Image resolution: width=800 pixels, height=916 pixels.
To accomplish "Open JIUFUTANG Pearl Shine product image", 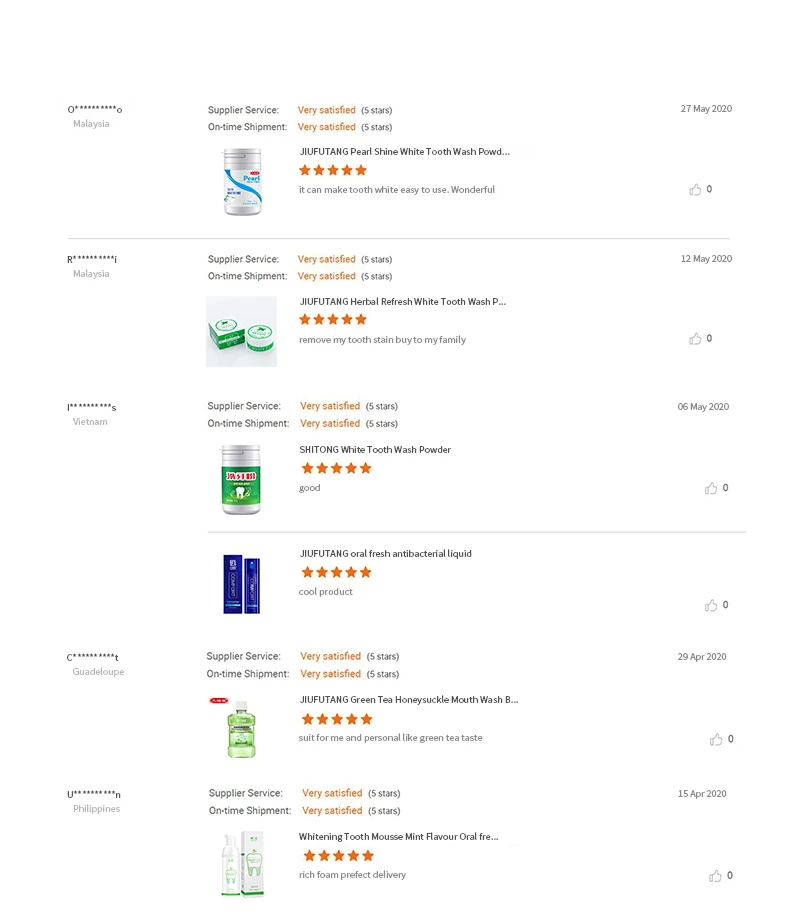I will [242, 182].
